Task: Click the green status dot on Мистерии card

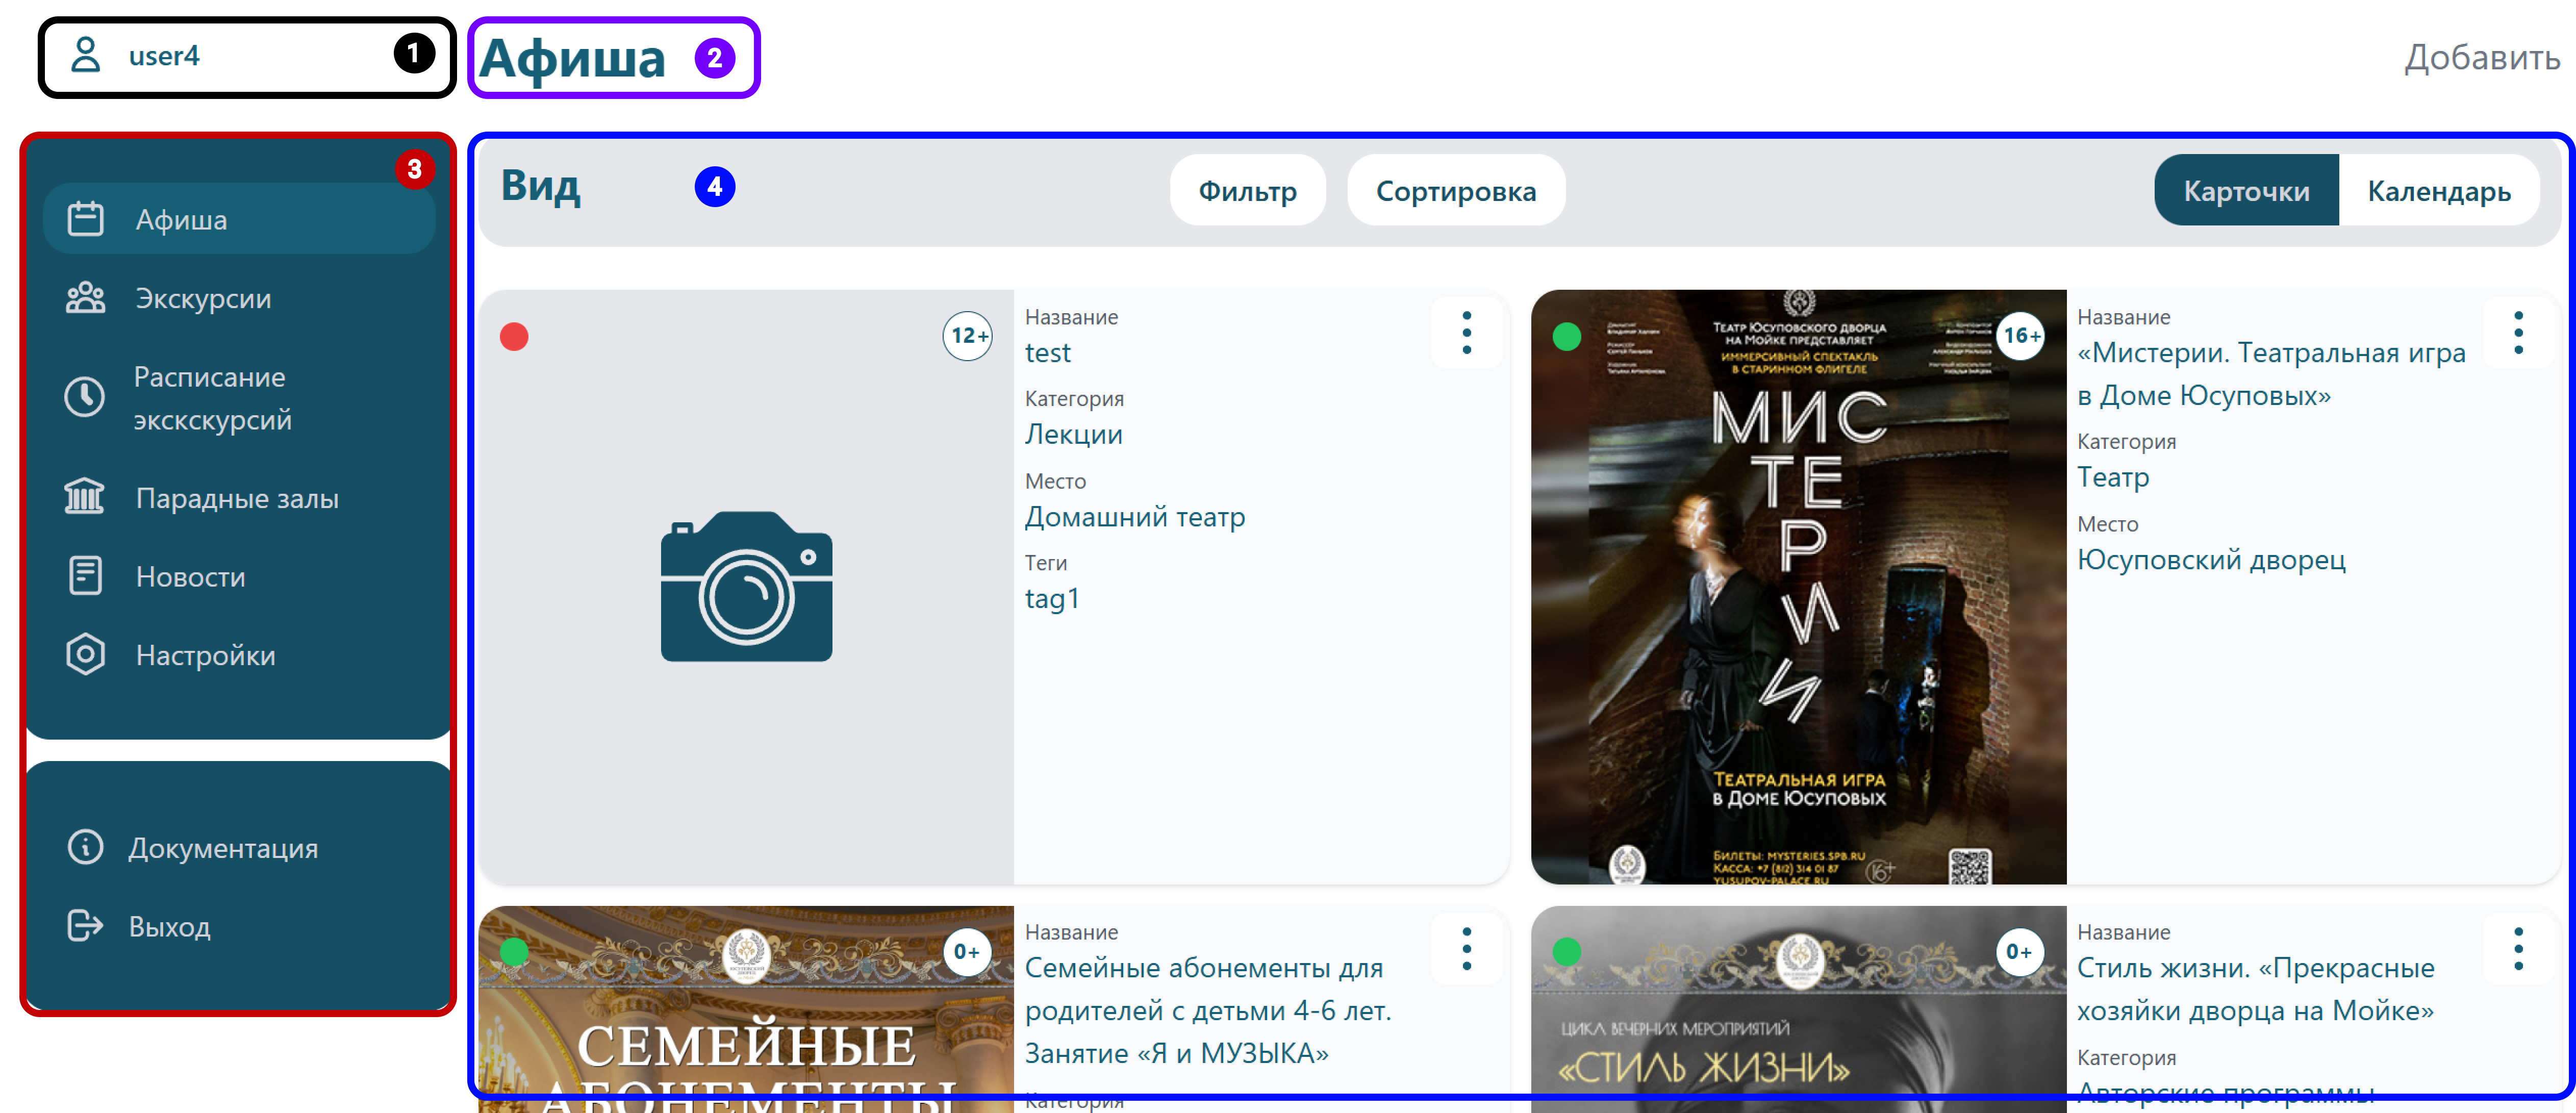Action: point(1566,337)
